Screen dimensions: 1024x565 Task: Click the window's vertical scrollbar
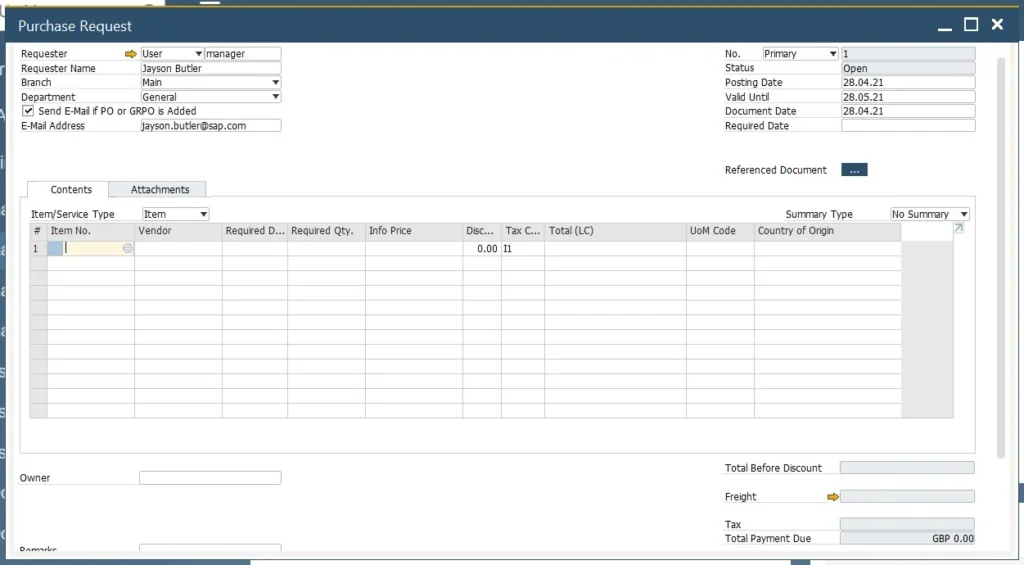click(x=1001, y=250)
